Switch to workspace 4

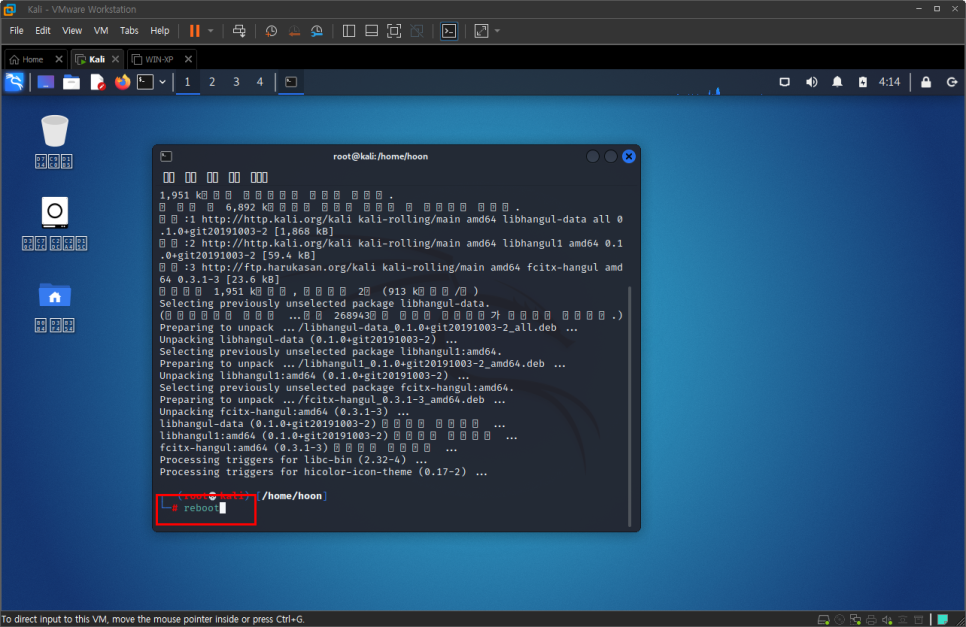coord(260,82)
